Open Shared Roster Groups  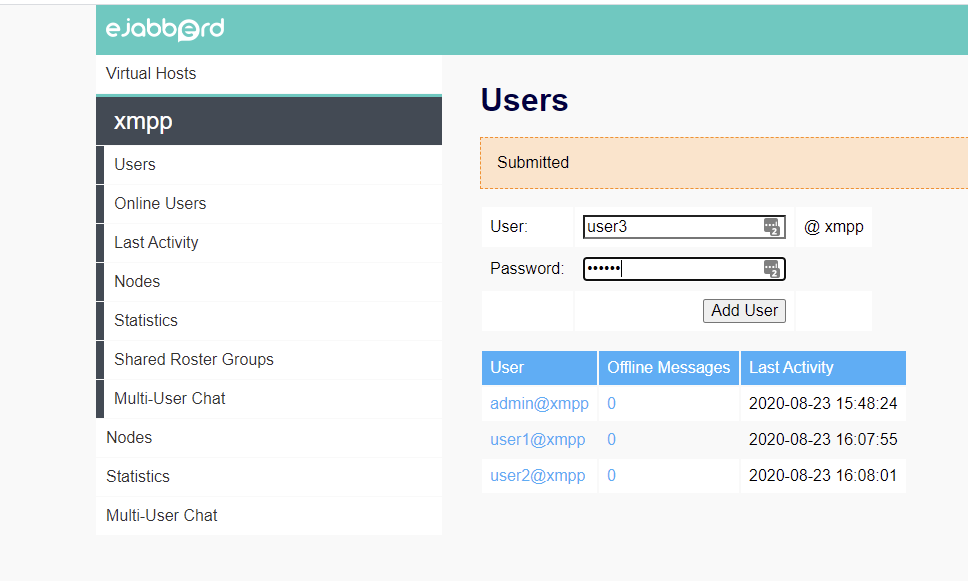[x=193, y=359]
